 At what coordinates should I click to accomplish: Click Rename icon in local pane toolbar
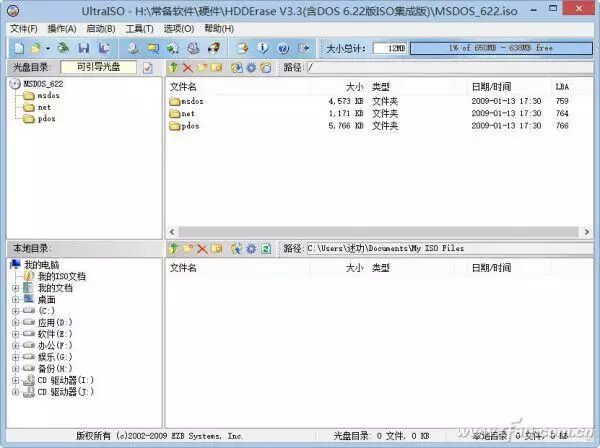(217, 249)
